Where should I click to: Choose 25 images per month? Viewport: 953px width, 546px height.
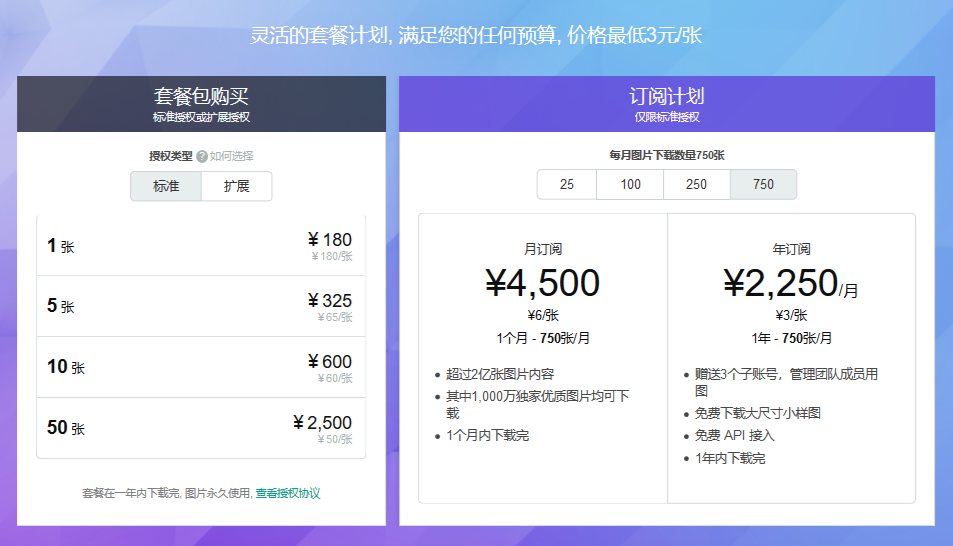point(567,184)
